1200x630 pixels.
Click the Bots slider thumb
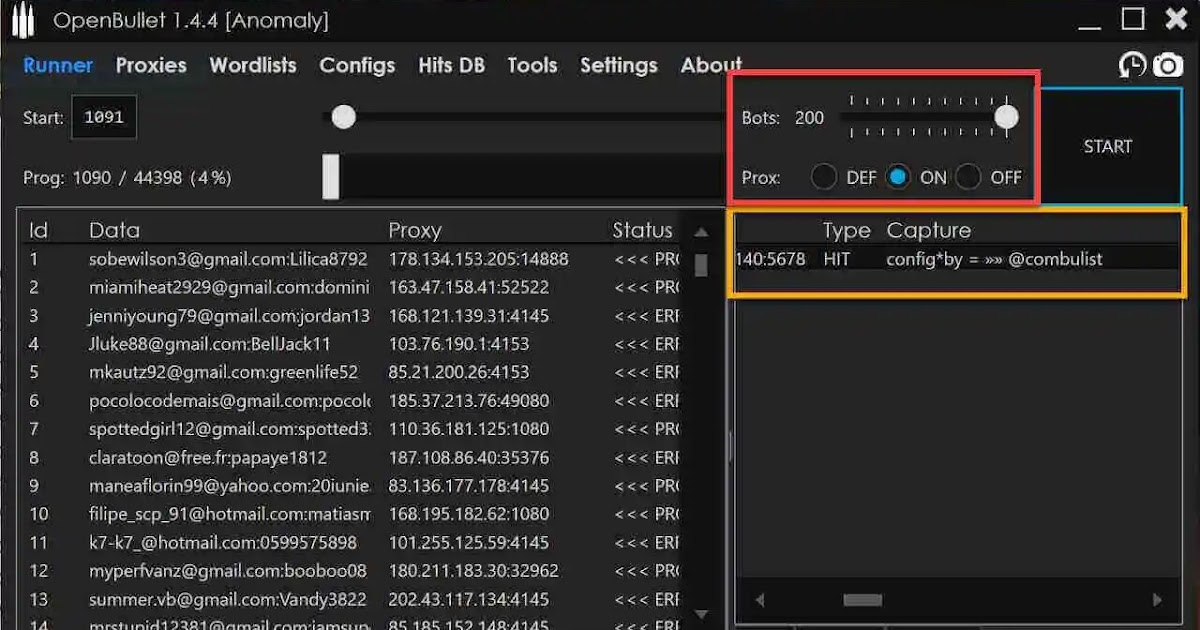[x=1006, y=117]
